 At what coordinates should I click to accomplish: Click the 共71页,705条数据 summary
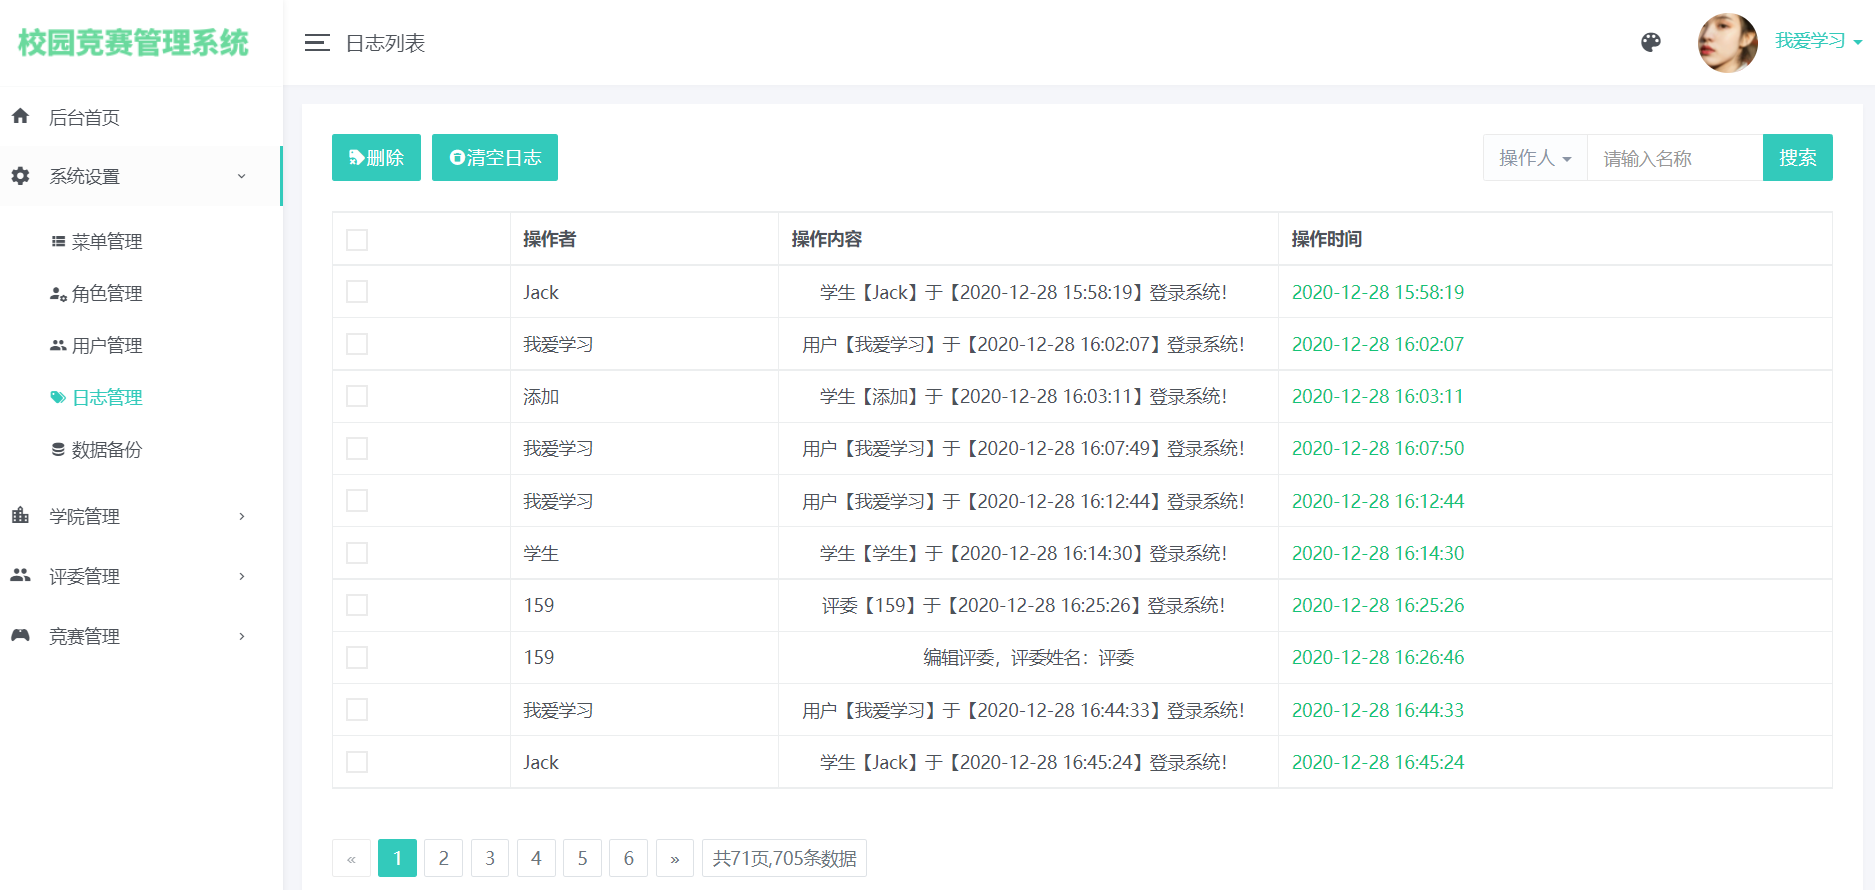pyautogui.click(x=784, y=858)
